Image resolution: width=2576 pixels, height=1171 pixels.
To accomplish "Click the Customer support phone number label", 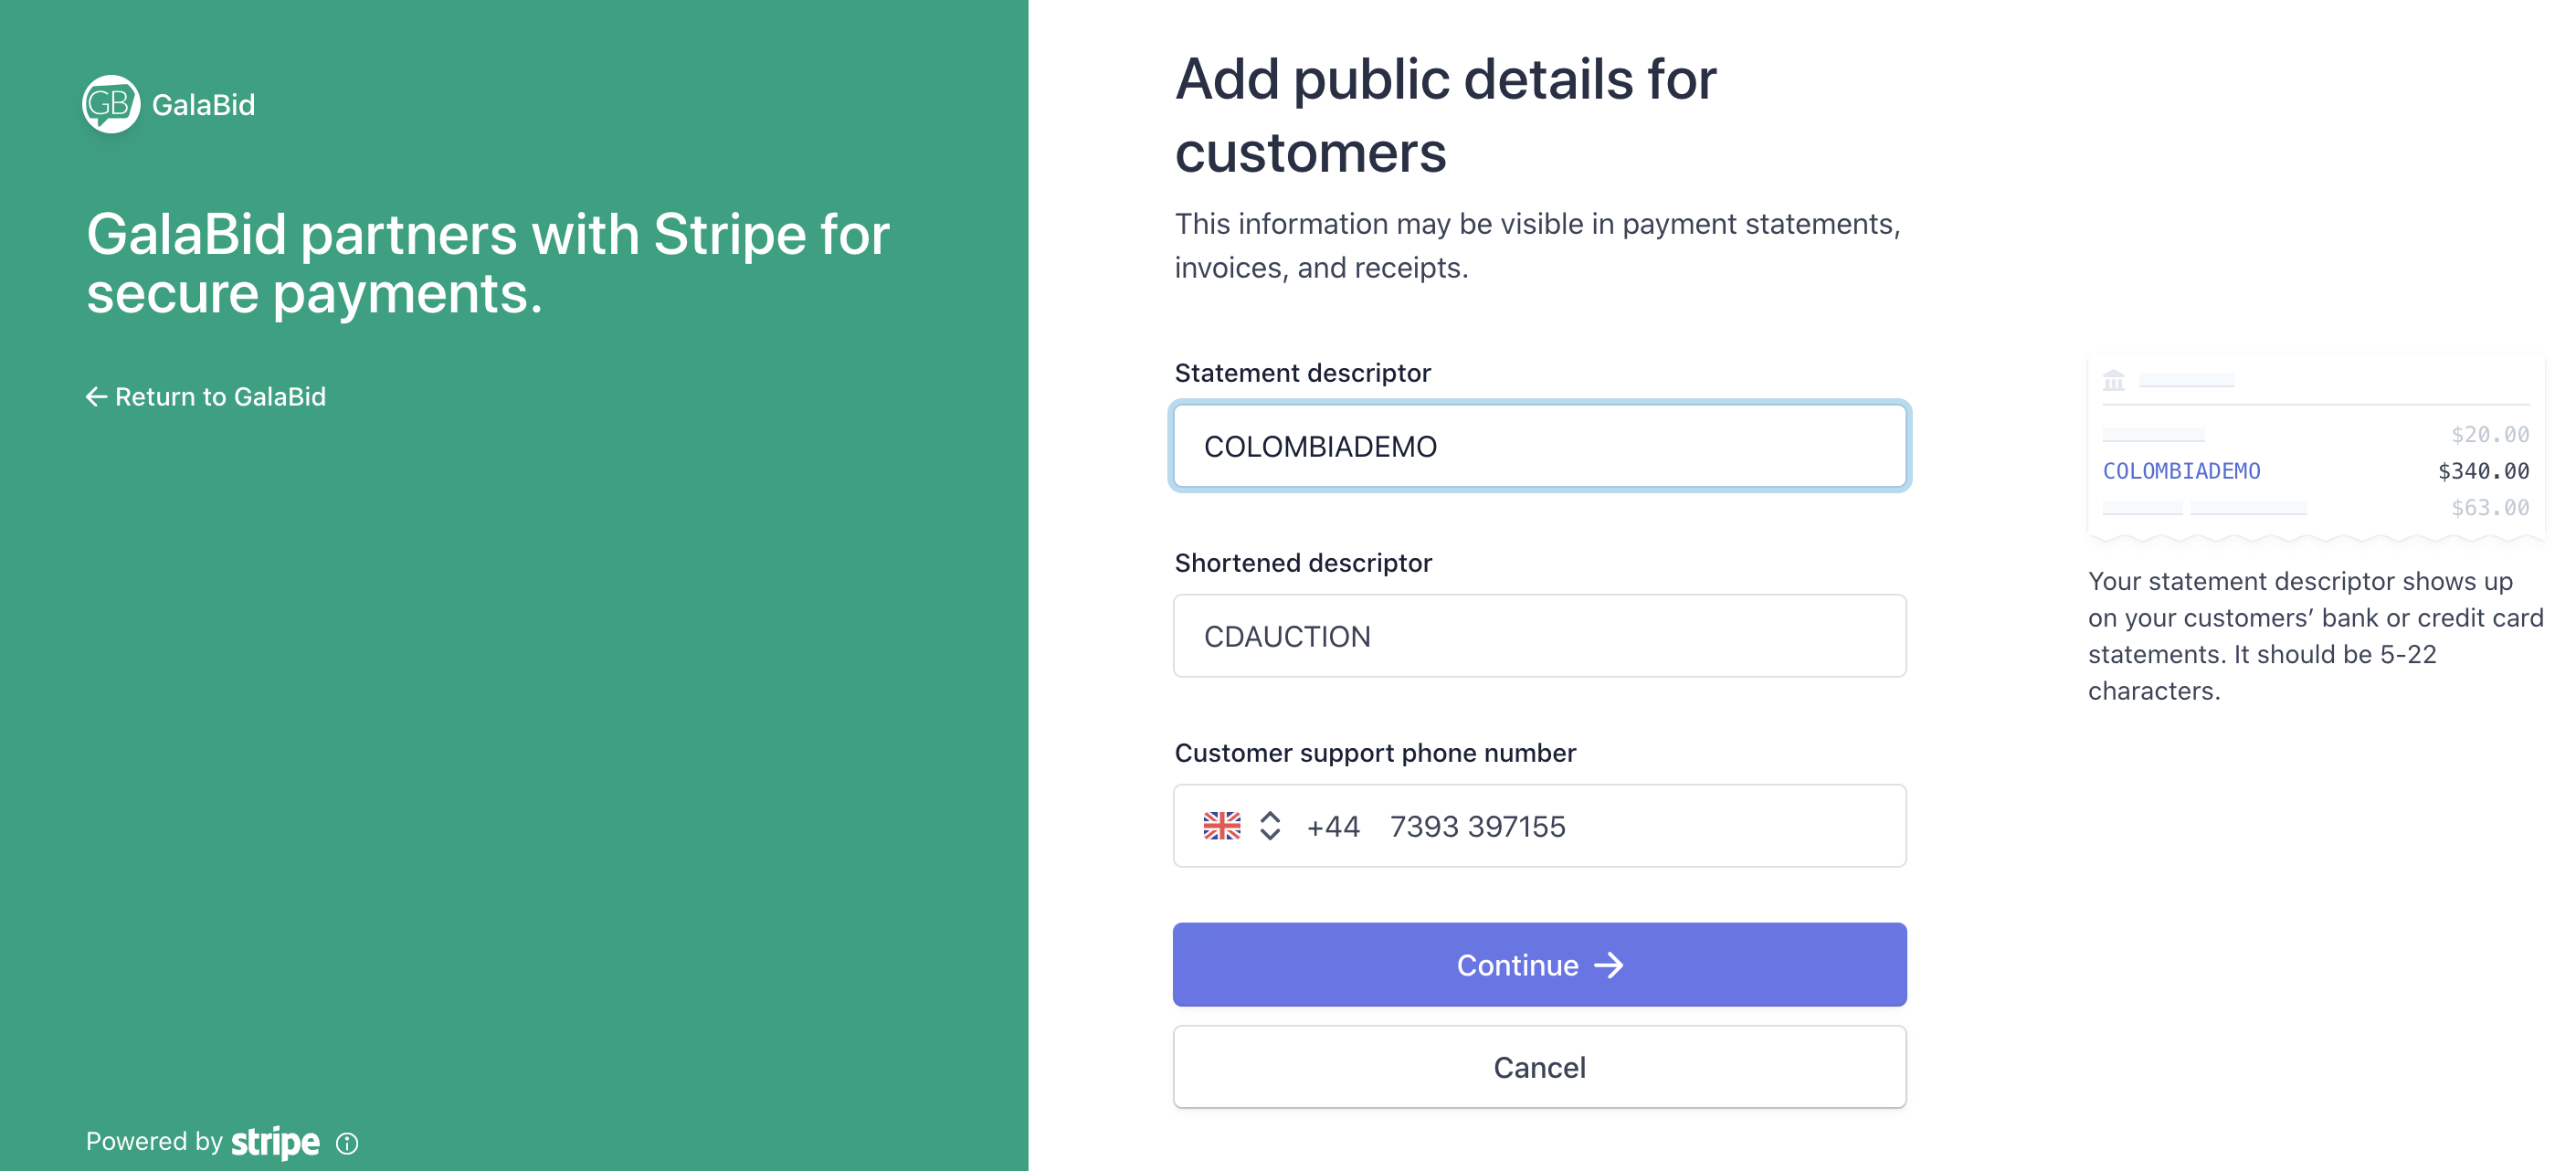I will pyautogui.click(x=1374, y=753).
